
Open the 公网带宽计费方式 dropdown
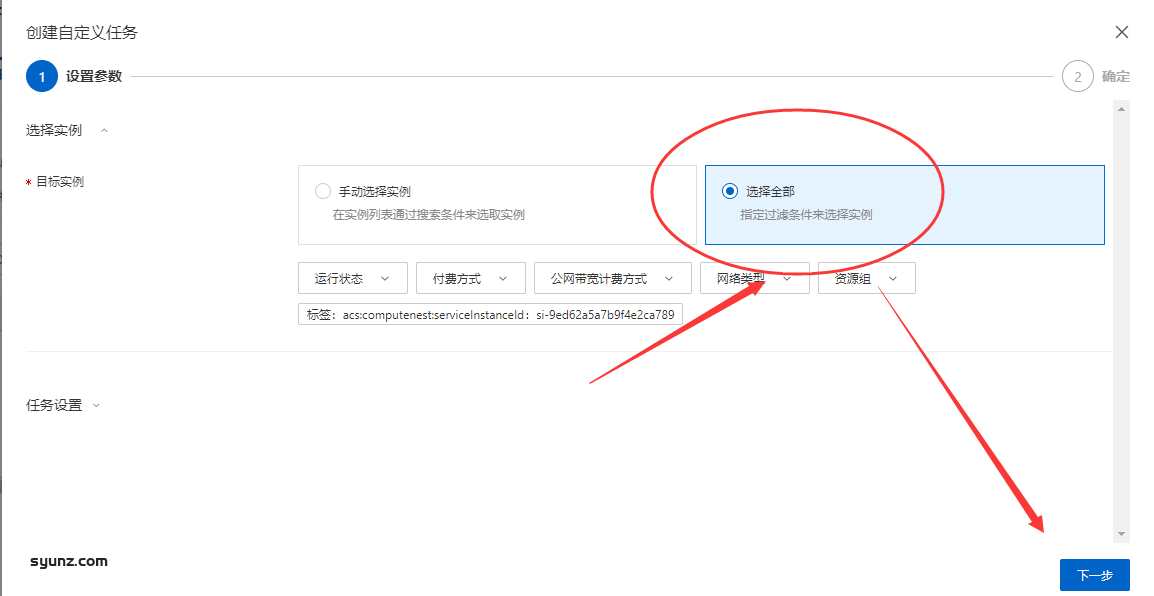612,278
